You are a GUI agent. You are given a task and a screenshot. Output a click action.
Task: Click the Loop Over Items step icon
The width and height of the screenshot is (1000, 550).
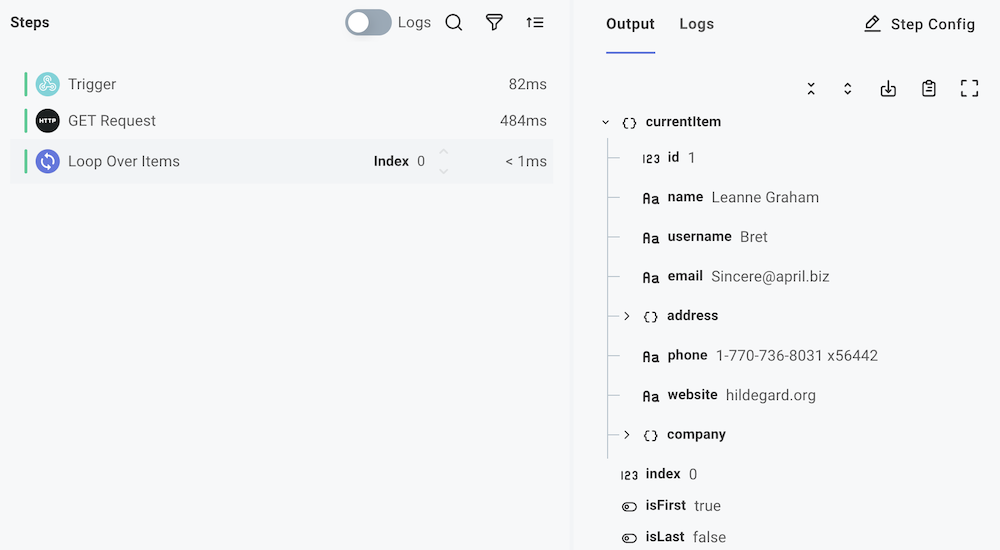(x=48, y=161)
